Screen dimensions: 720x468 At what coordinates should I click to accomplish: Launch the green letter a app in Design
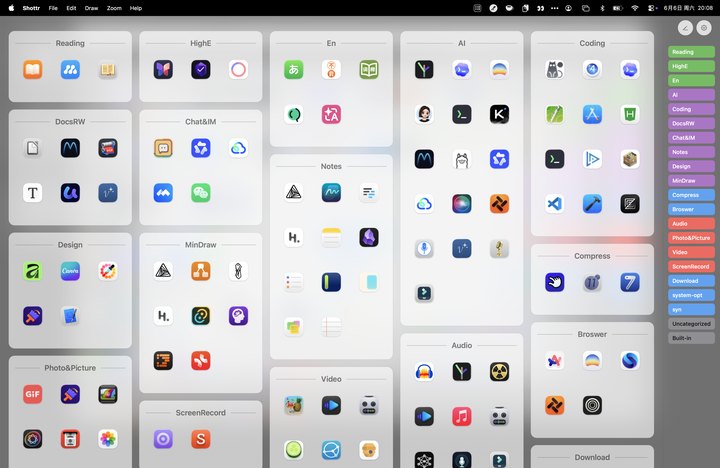33,271
